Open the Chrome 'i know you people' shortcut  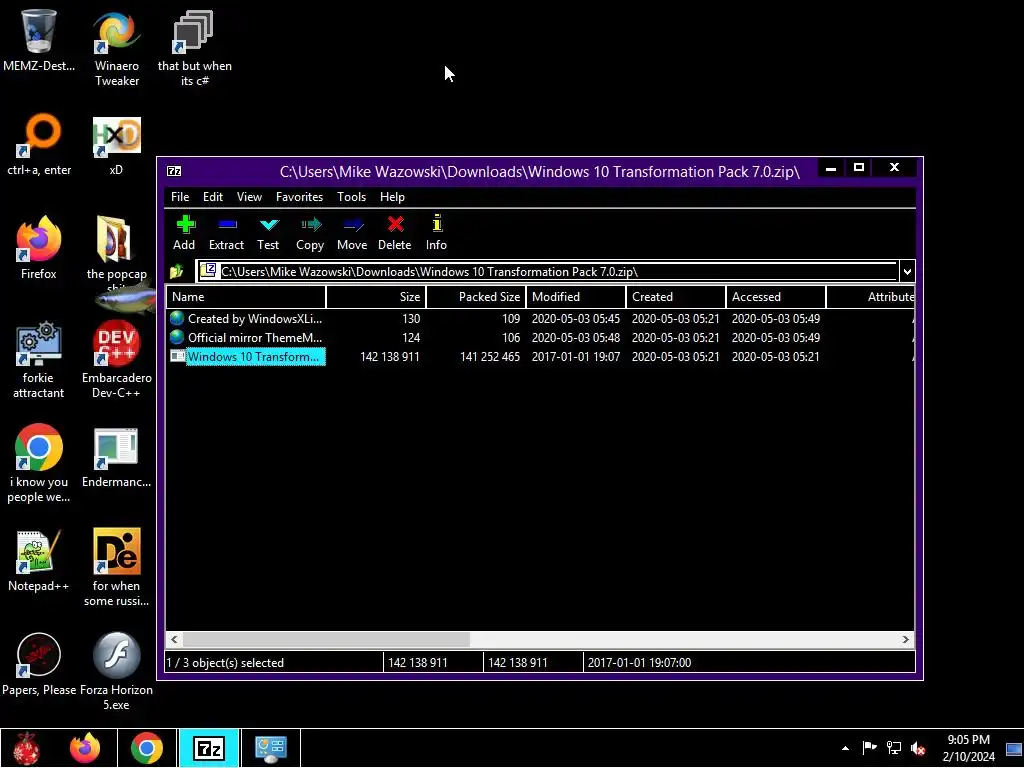[x=39, y=464]
